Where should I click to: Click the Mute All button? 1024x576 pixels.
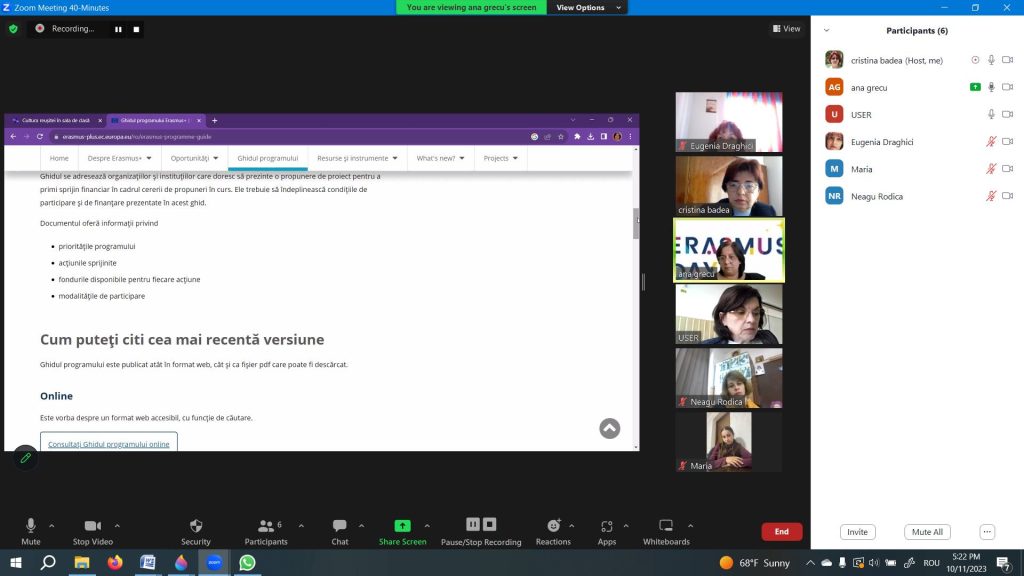[927, 532]
